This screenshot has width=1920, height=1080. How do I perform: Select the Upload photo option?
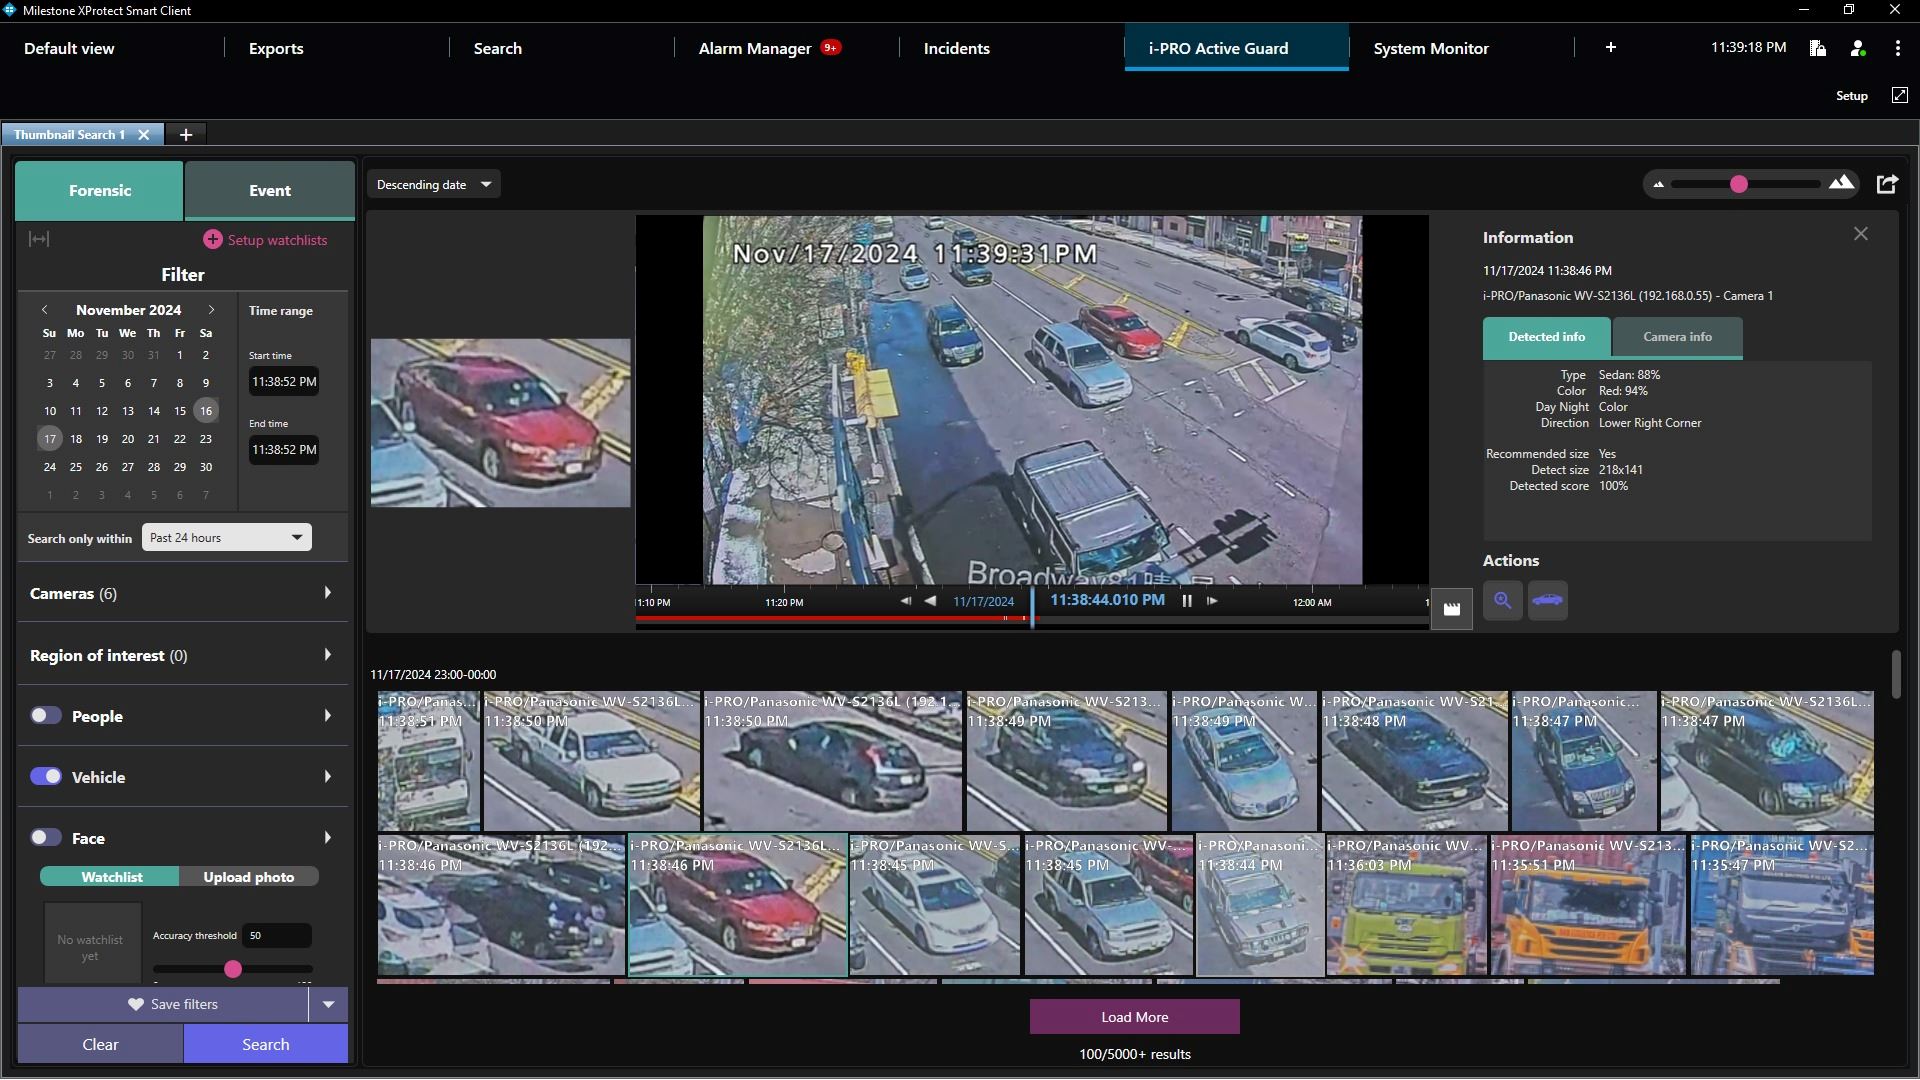249,877
